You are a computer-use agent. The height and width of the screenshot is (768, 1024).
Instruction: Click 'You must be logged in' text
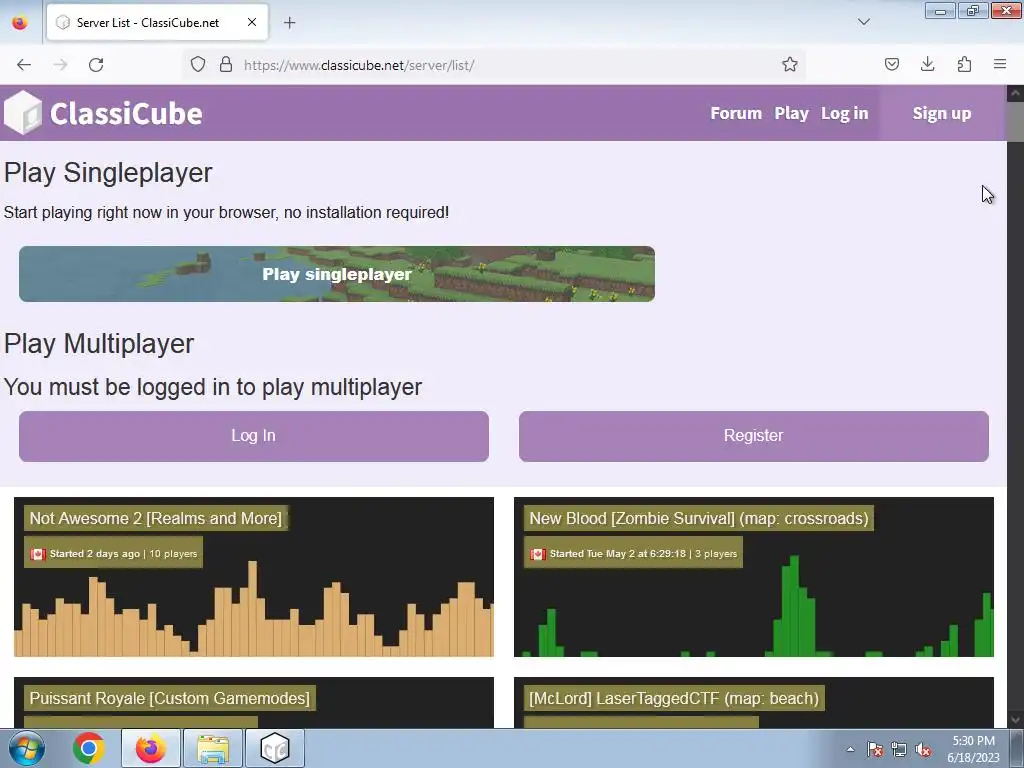(213, 387)
